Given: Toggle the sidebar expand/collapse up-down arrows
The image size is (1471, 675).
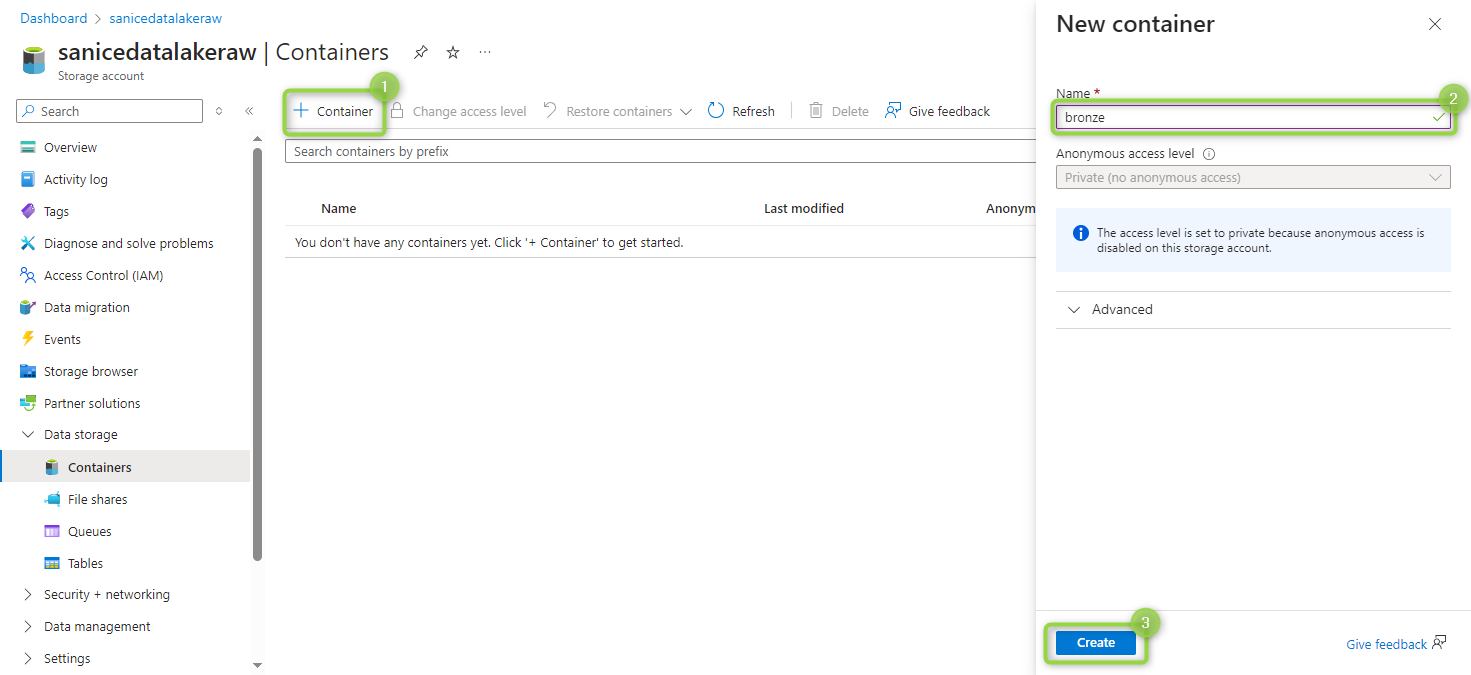Looking at the screenshot, I should [219, 111].
